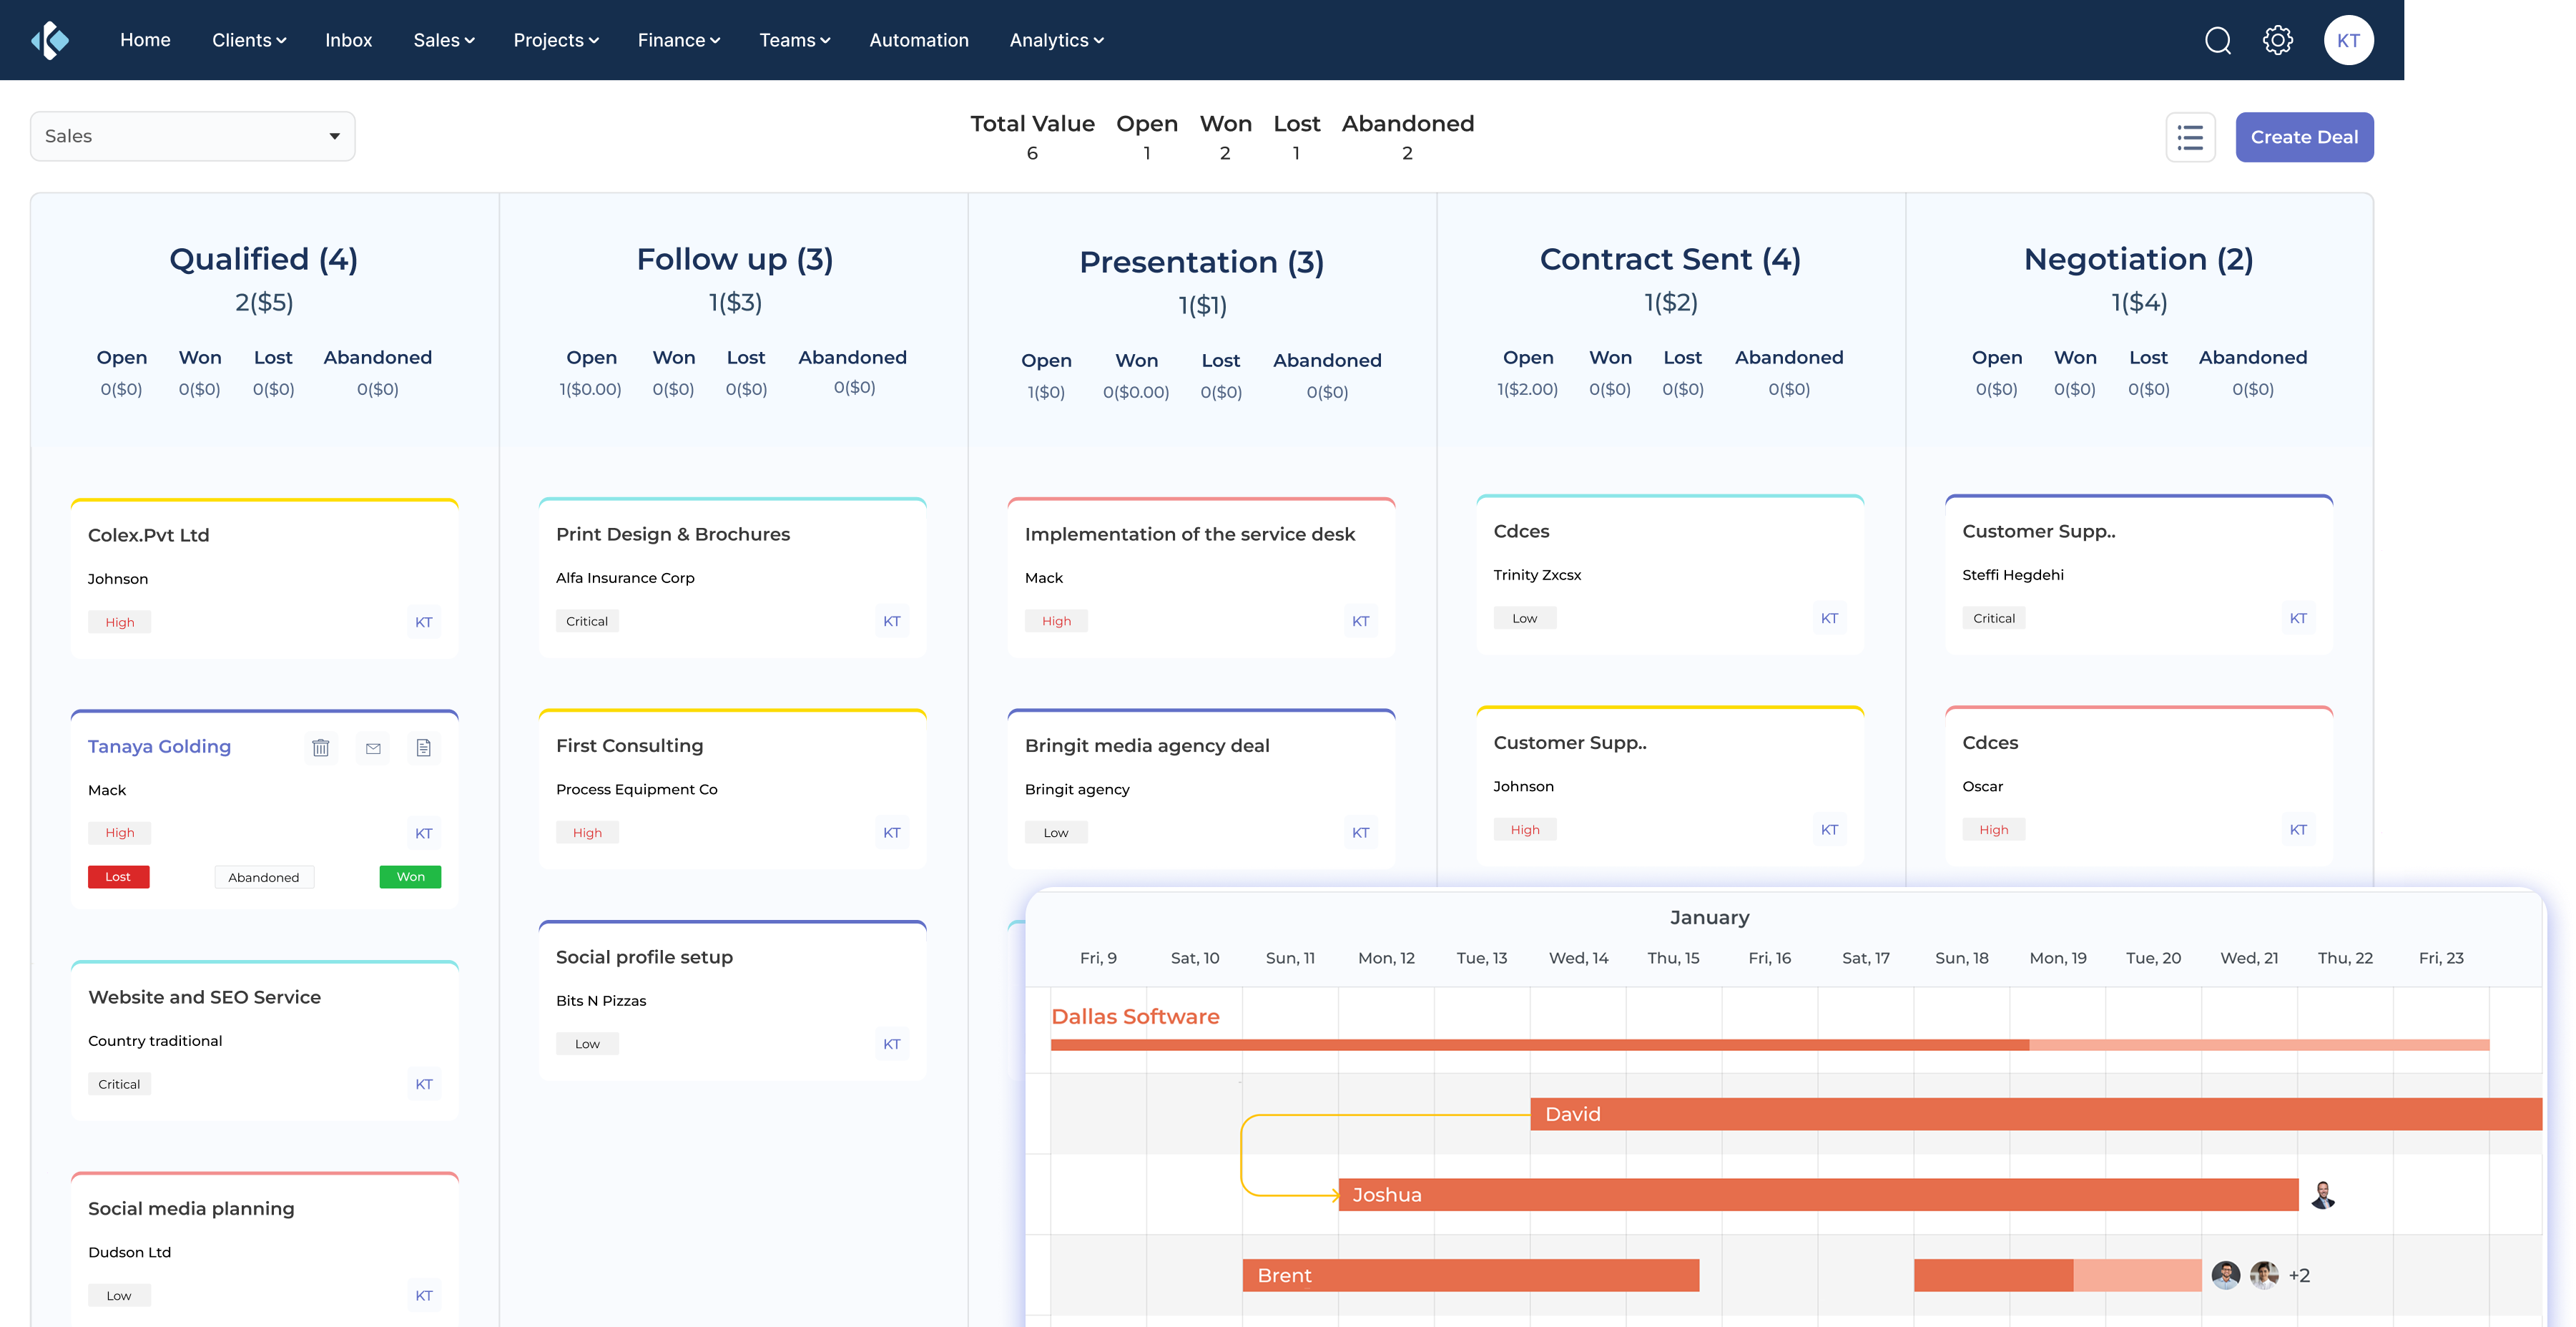This screenshot has height=1327, width=2576.
Task: Click KT badge on Print Design & Brochures card
Action: (892, 621)
